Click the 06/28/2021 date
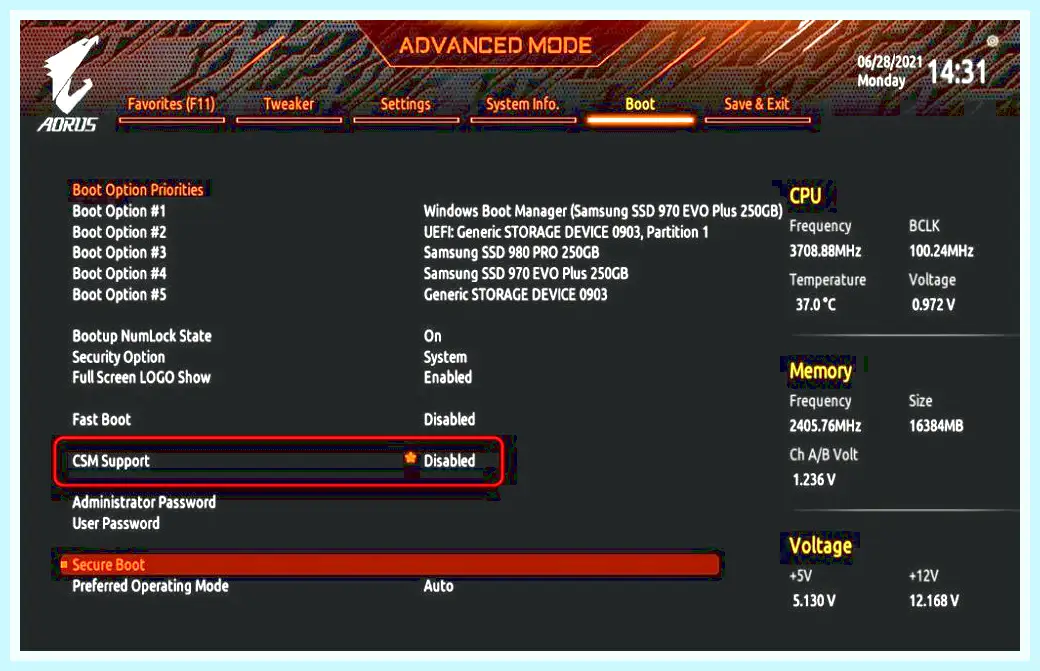 889,62
